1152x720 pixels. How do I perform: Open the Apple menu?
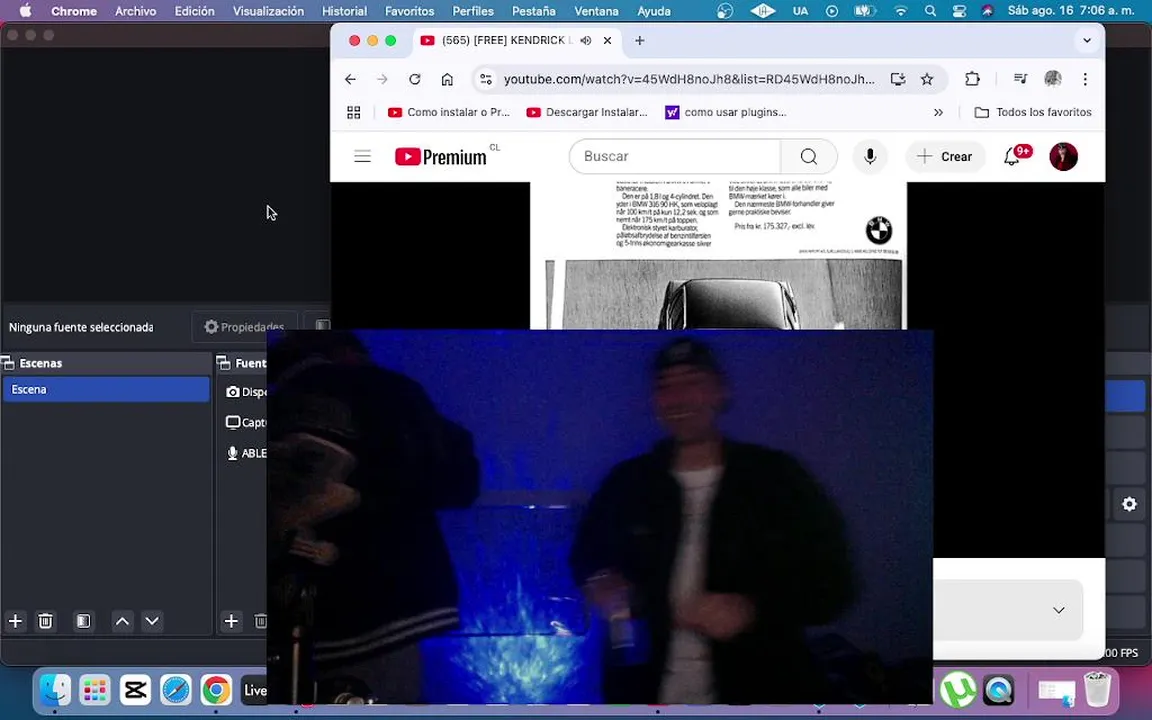(25, 11)
